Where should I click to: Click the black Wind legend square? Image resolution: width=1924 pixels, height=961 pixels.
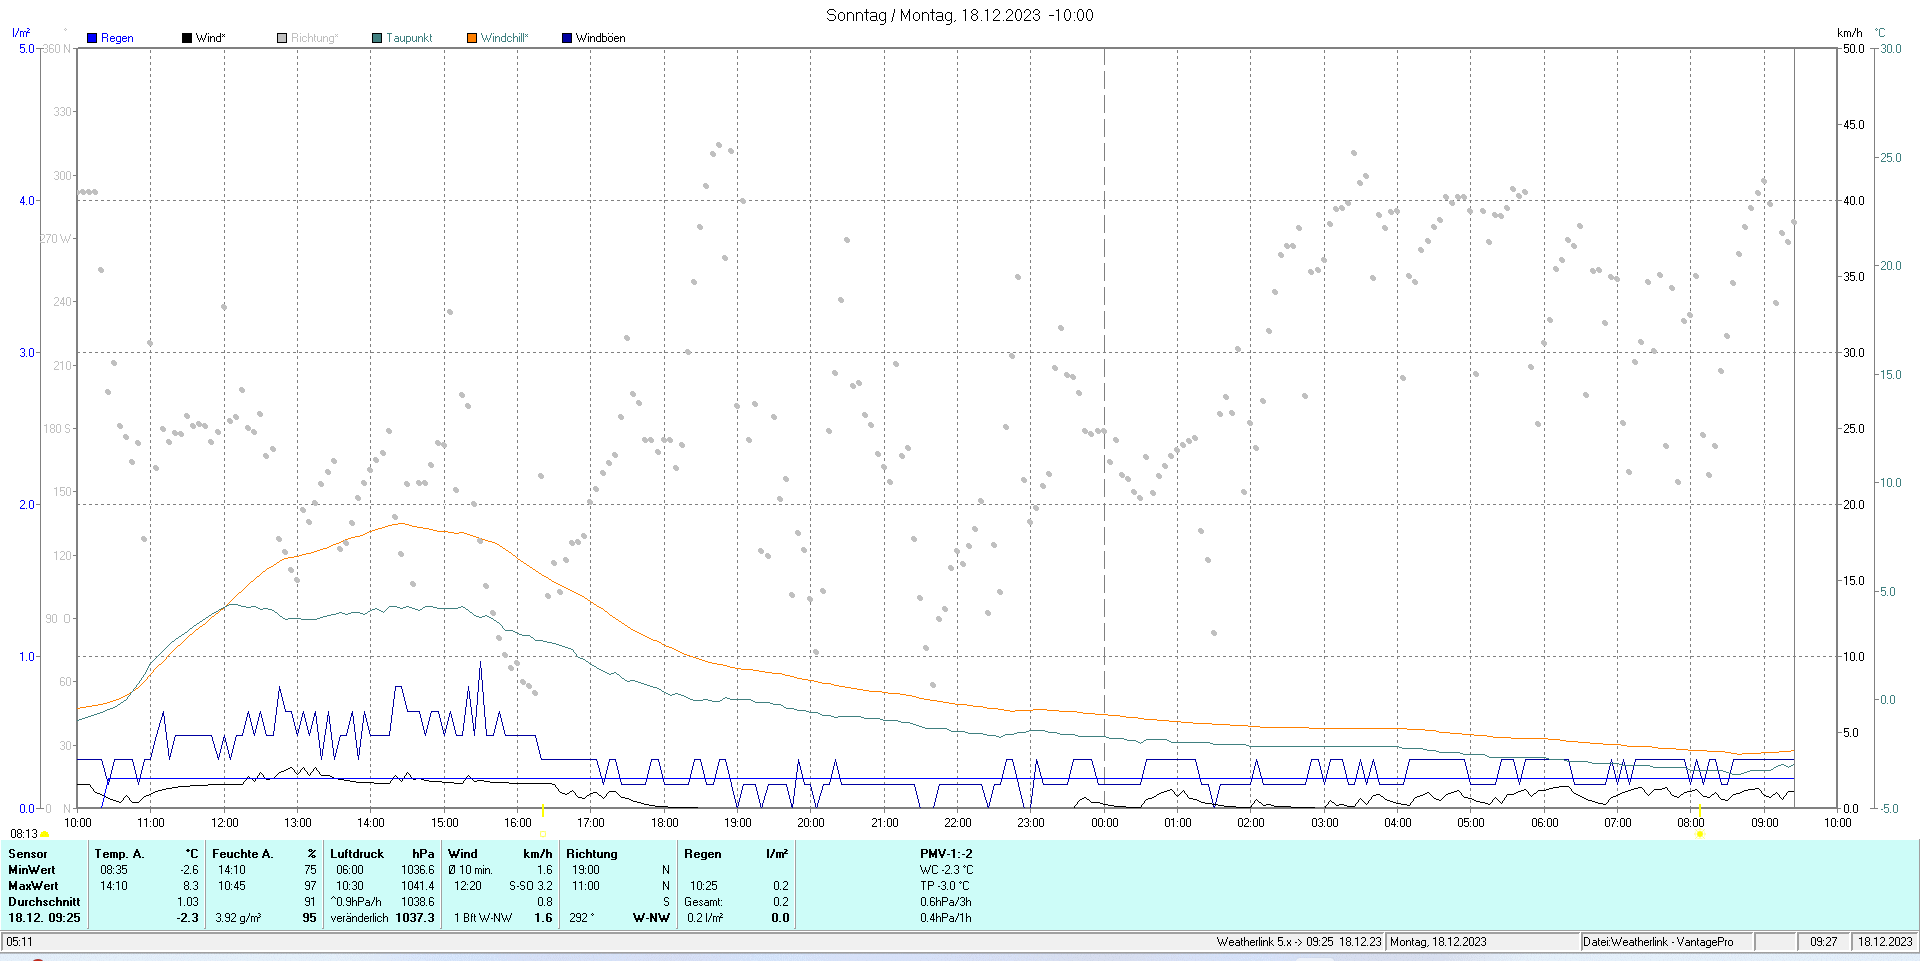pyautogui.click(x=187, y=38)
